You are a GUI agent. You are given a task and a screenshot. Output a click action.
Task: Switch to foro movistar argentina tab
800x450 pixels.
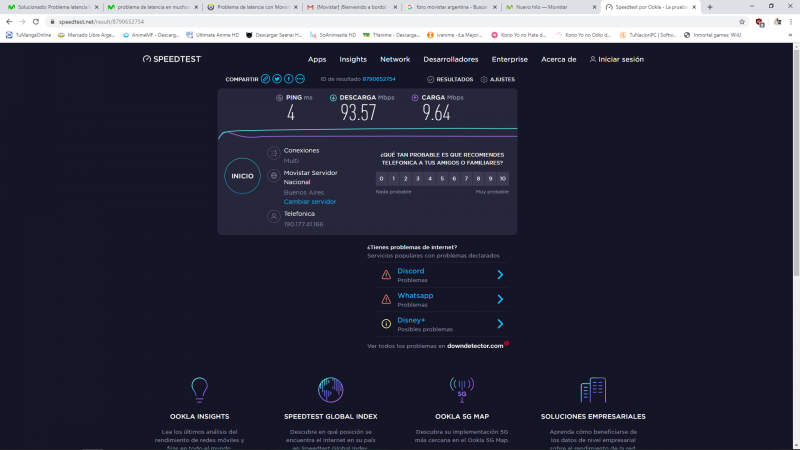click(x=451, y=7)
